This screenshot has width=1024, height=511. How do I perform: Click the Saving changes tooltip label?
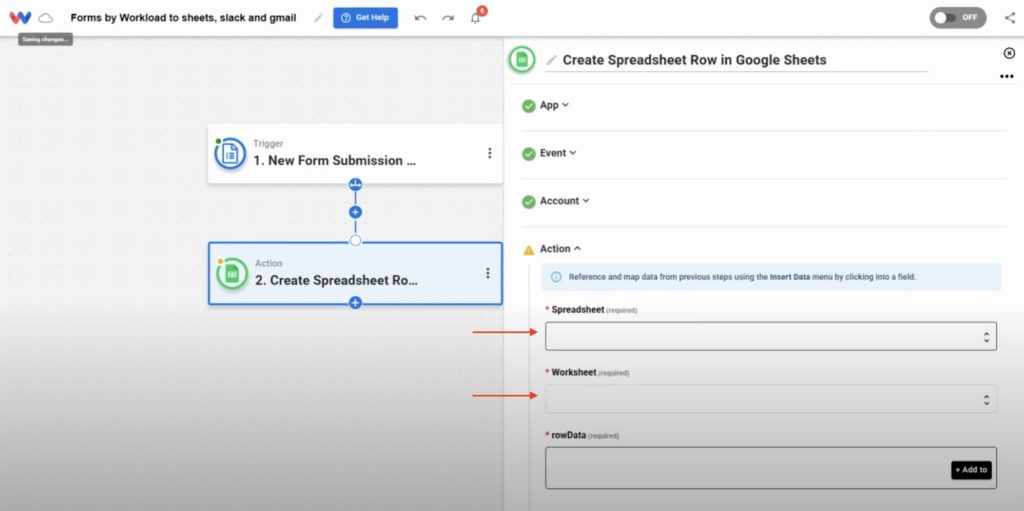[x=45, y=39]
